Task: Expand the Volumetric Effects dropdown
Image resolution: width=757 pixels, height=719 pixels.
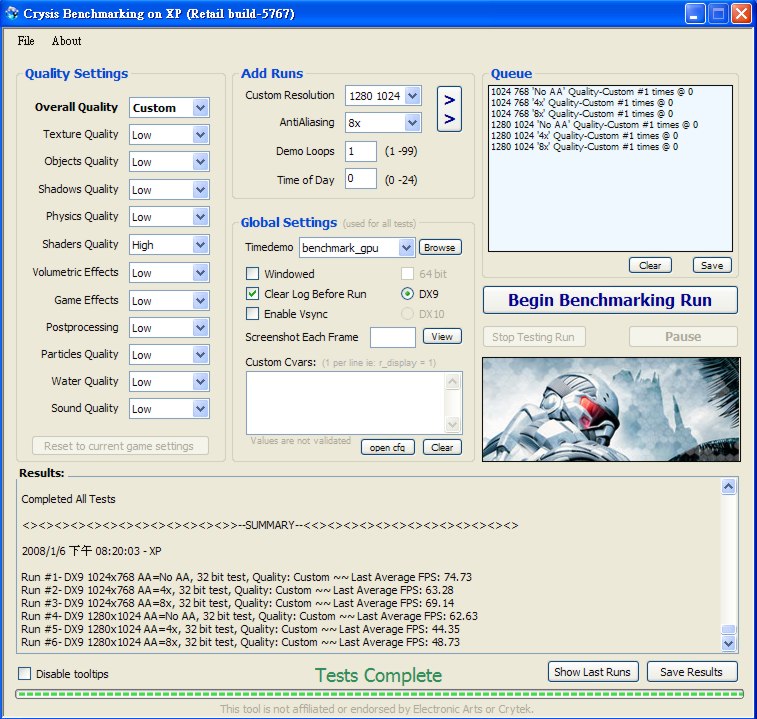Action: pyautogui.click(x=200, y=273)
